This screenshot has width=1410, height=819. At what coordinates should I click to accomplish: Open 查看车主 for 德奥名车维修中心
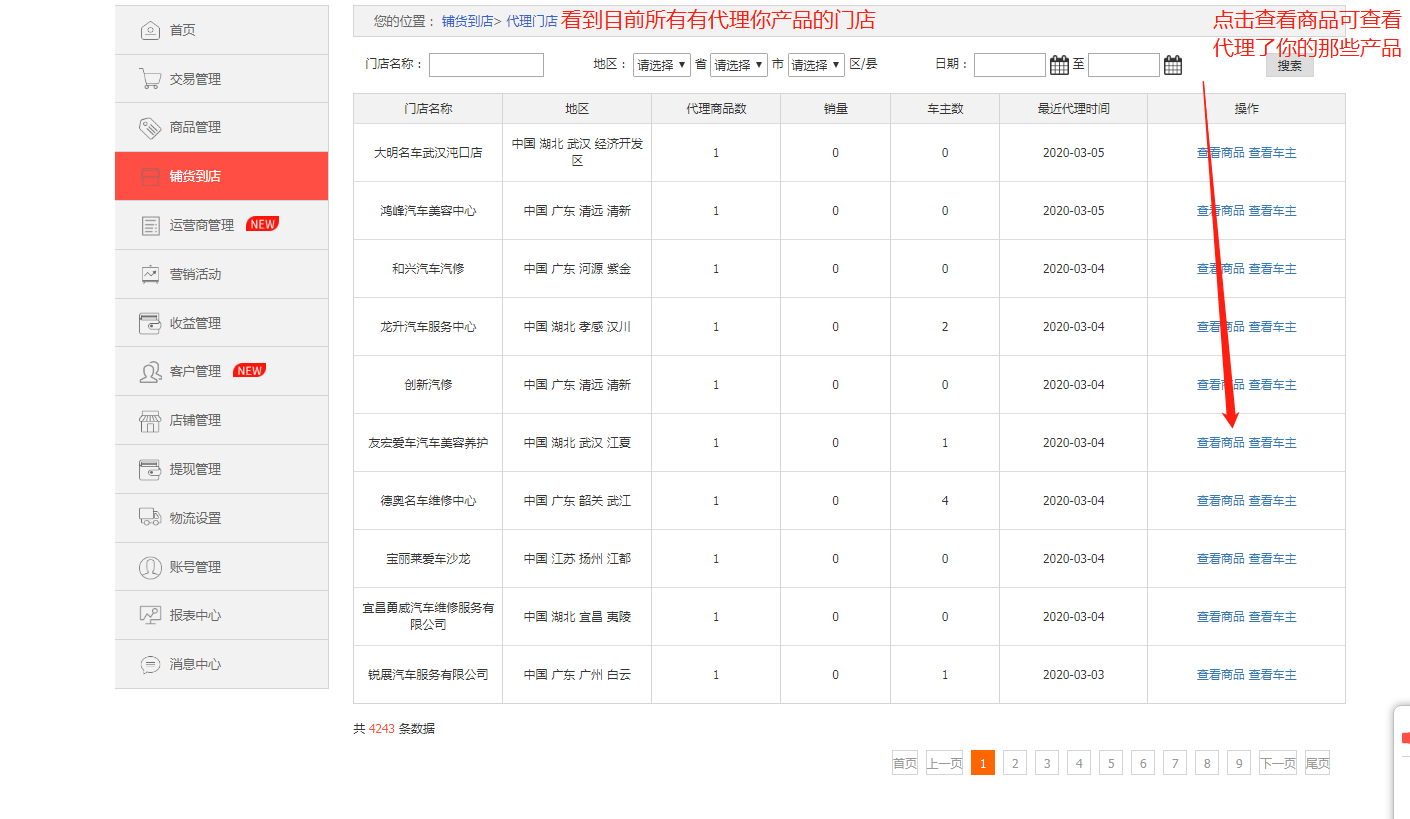click(x=1272, y=500)
